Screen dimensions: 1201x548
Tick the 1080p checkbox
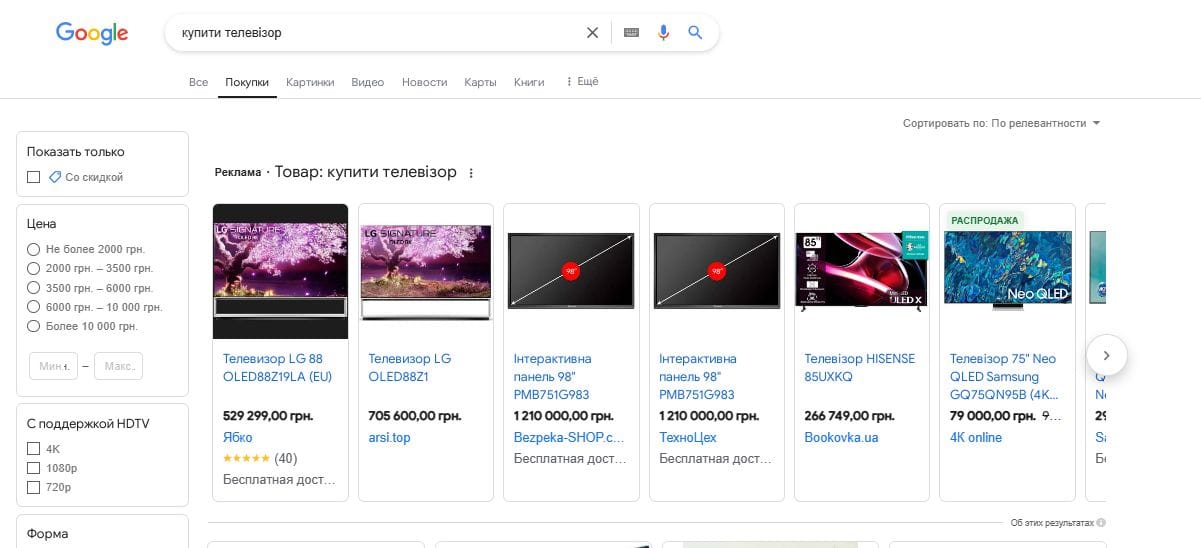[x=34, y=468]
